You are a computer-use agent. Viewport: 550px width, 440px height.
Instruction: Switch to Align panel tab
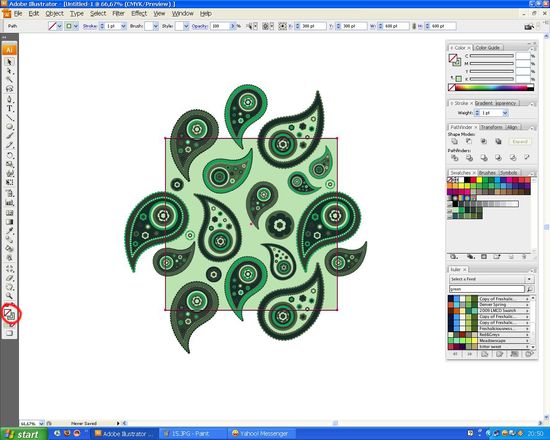(512, 127)
